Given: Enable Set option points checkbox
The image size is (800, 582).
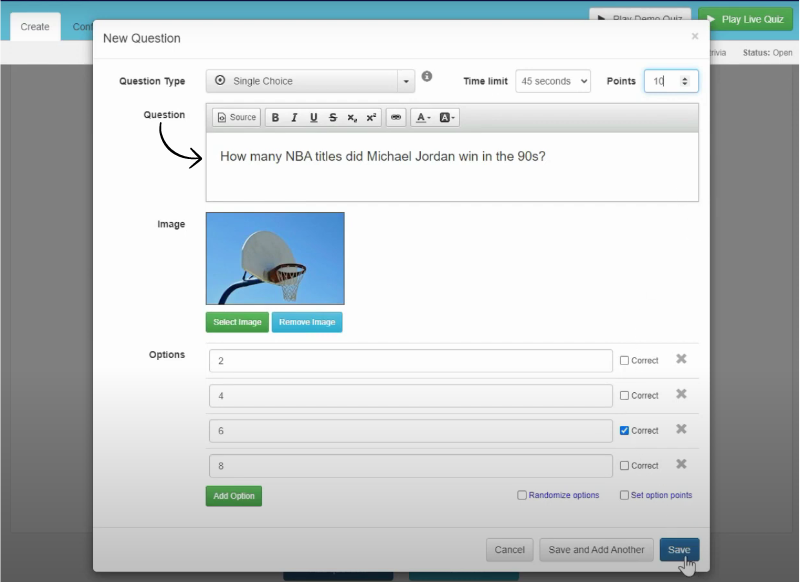Looking at the screenshot, I should pos(624,495).
